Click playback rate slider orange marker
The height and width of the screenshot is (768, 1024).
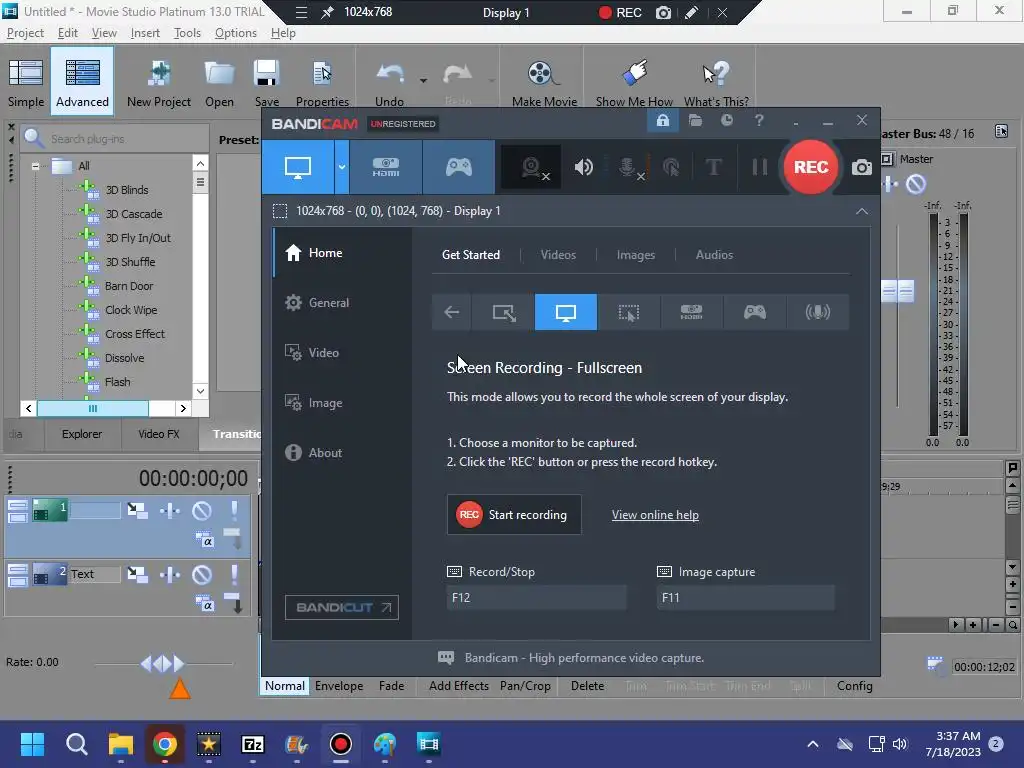pyautogui.click(x=180, y=689)
